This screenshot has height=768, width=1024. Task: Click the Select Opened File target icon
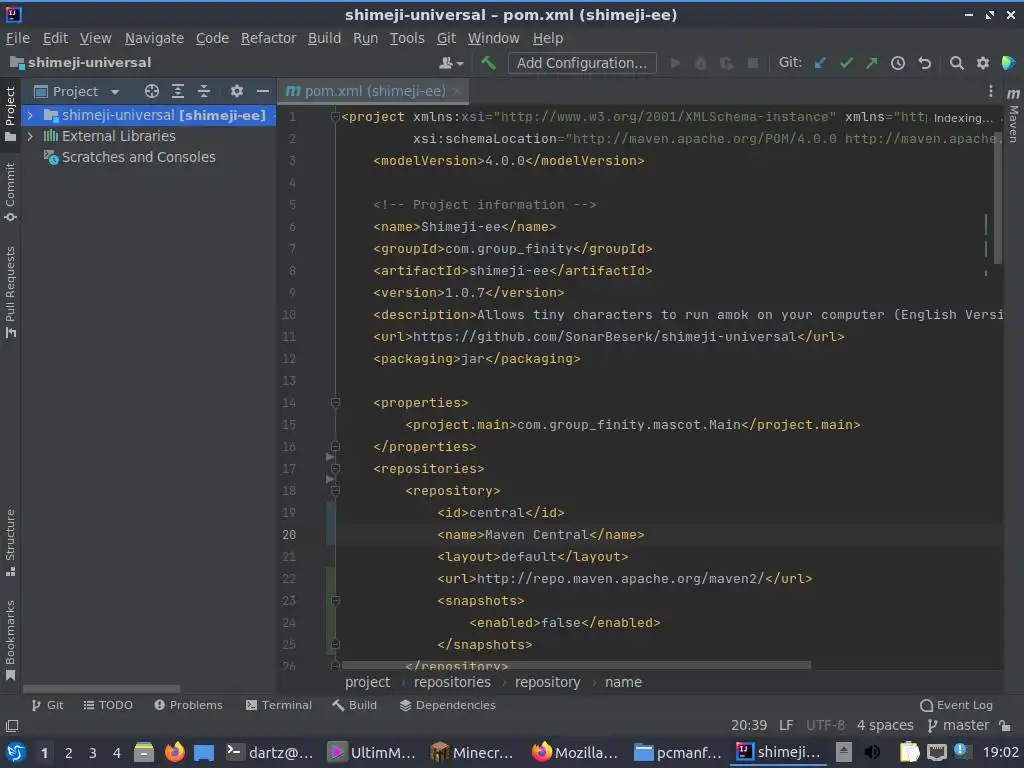(x=152, y=91)
